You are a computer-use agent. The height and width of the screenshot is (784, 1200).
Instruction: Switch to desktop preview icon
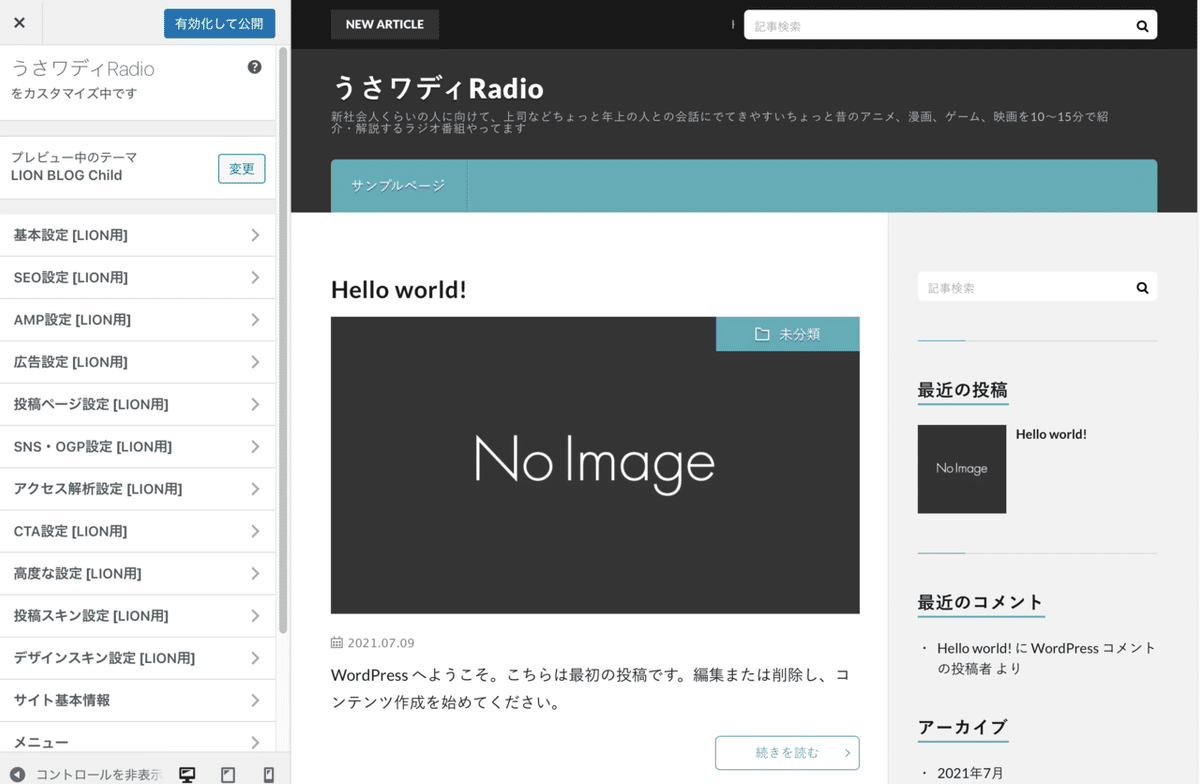pos(187,775)
